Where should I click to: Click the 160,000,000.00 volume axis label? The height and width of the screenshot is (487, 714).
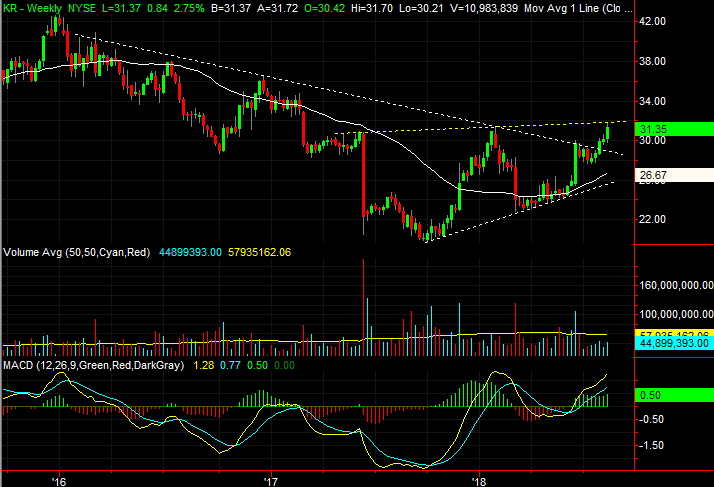click(x=676, y=285)
